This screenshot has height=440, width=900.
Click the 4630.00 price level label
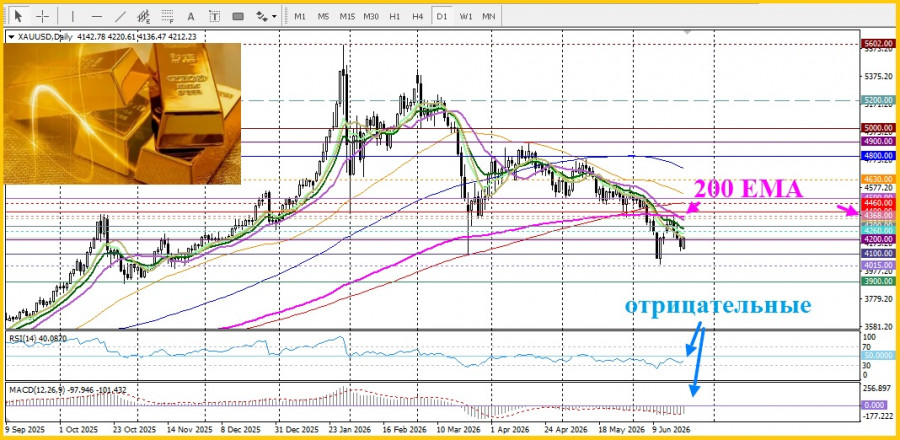click(879, 179)
